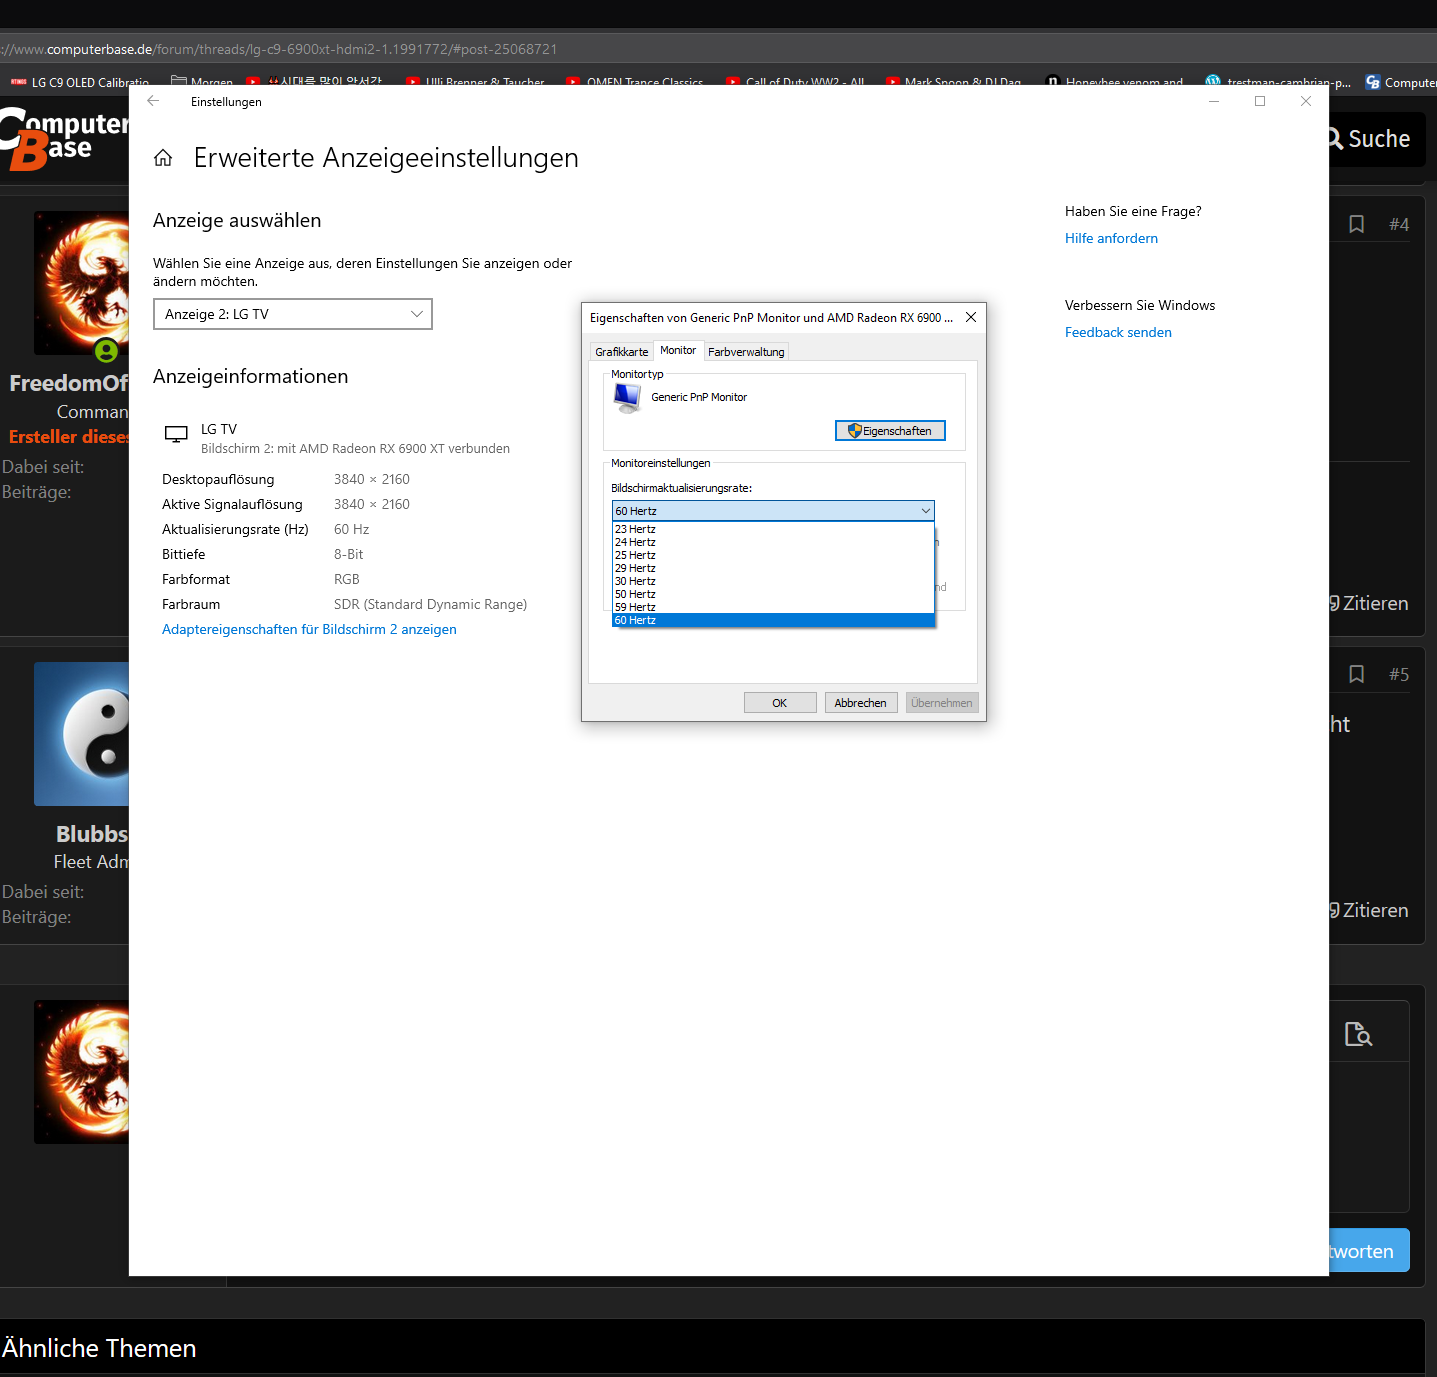Switch to the Farbverwaltung tab
This screenshot has height=1377, width=1437.
(x=746, y=352)
